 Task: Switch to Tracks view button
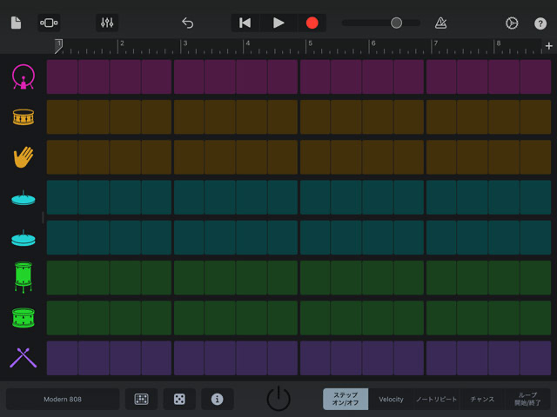click(49, 23)
